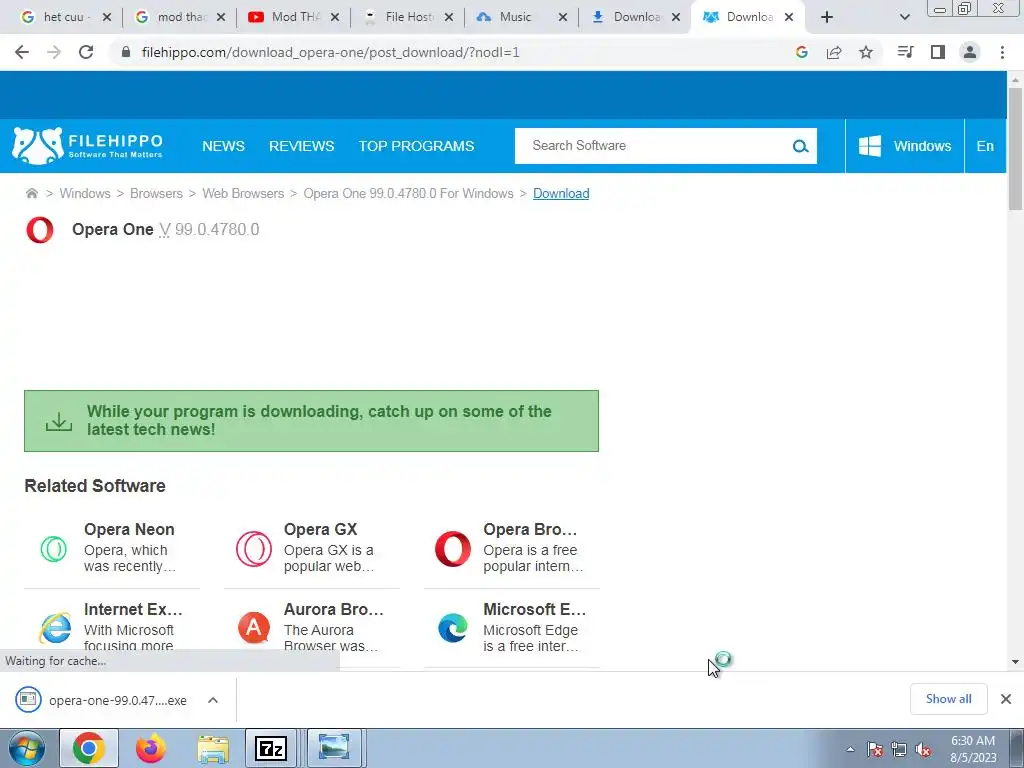Open the REVIEWS menu item

click(302, 146)
